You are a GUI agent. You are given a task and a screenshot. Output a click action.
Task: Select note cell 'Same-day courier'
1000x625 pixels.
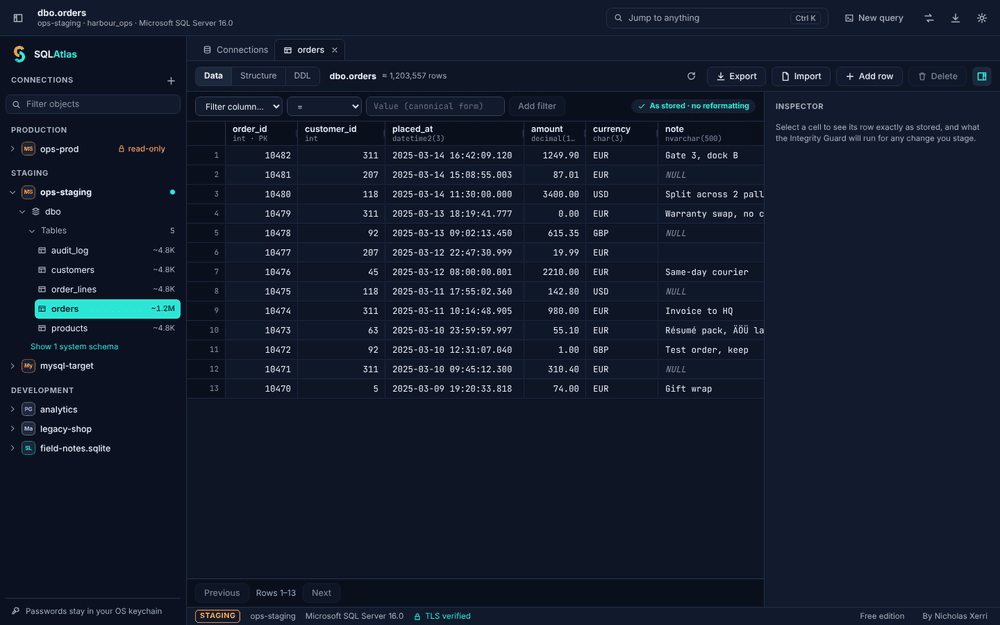tap(710, 272)
